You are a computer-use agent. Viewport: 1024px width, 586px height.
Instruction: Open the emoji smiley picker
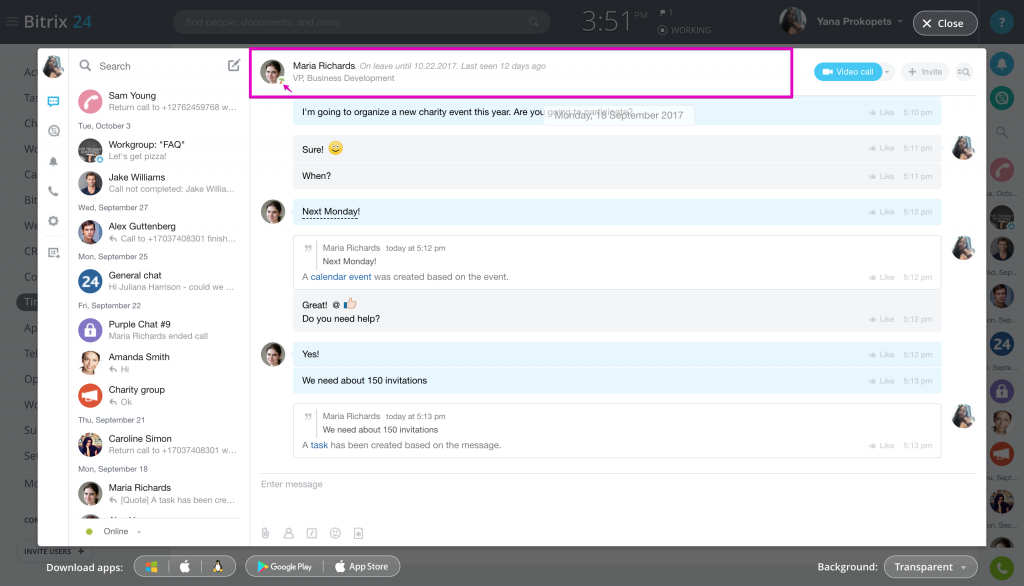[x=335, y=533]
